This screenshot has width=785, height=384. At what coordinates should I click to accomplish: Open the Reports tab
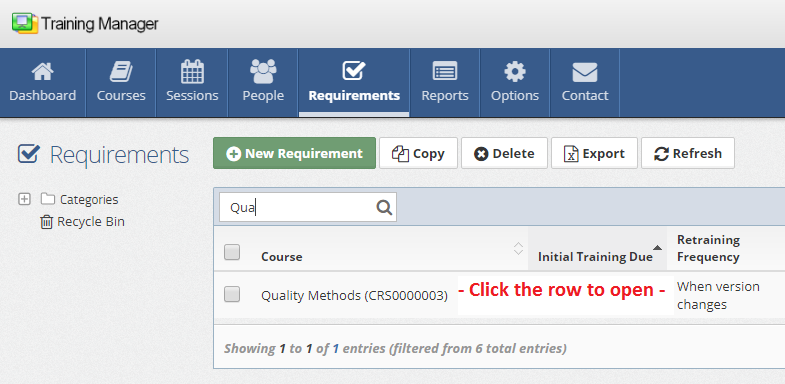445,83
